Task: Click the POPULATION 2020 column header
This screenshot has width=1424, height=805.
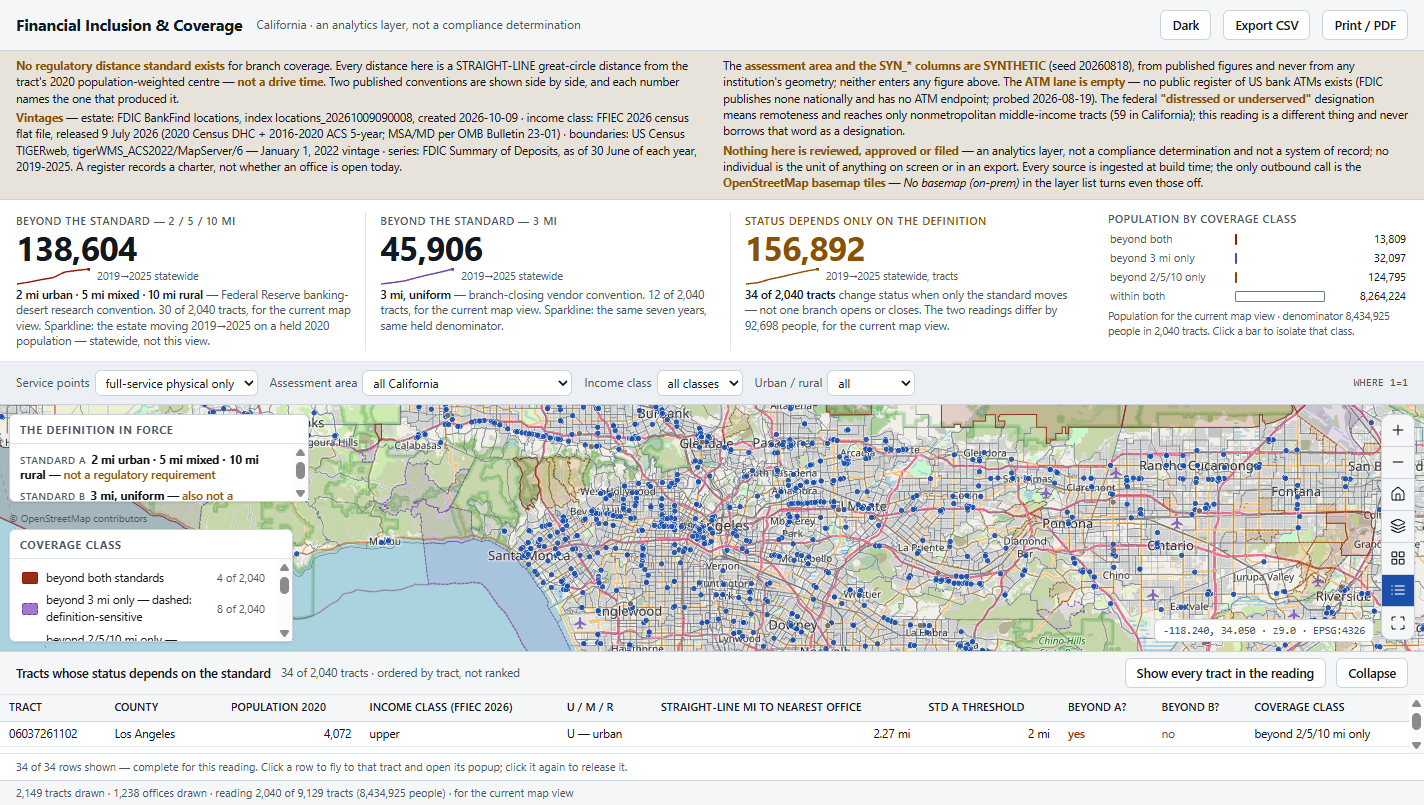Action: click(278, 707)
